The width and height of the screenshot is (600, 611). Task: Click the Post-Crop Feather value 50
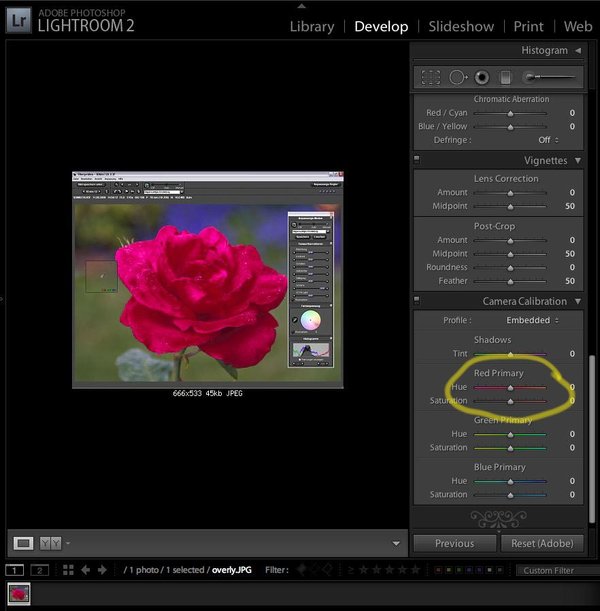[x=570, y=281]
